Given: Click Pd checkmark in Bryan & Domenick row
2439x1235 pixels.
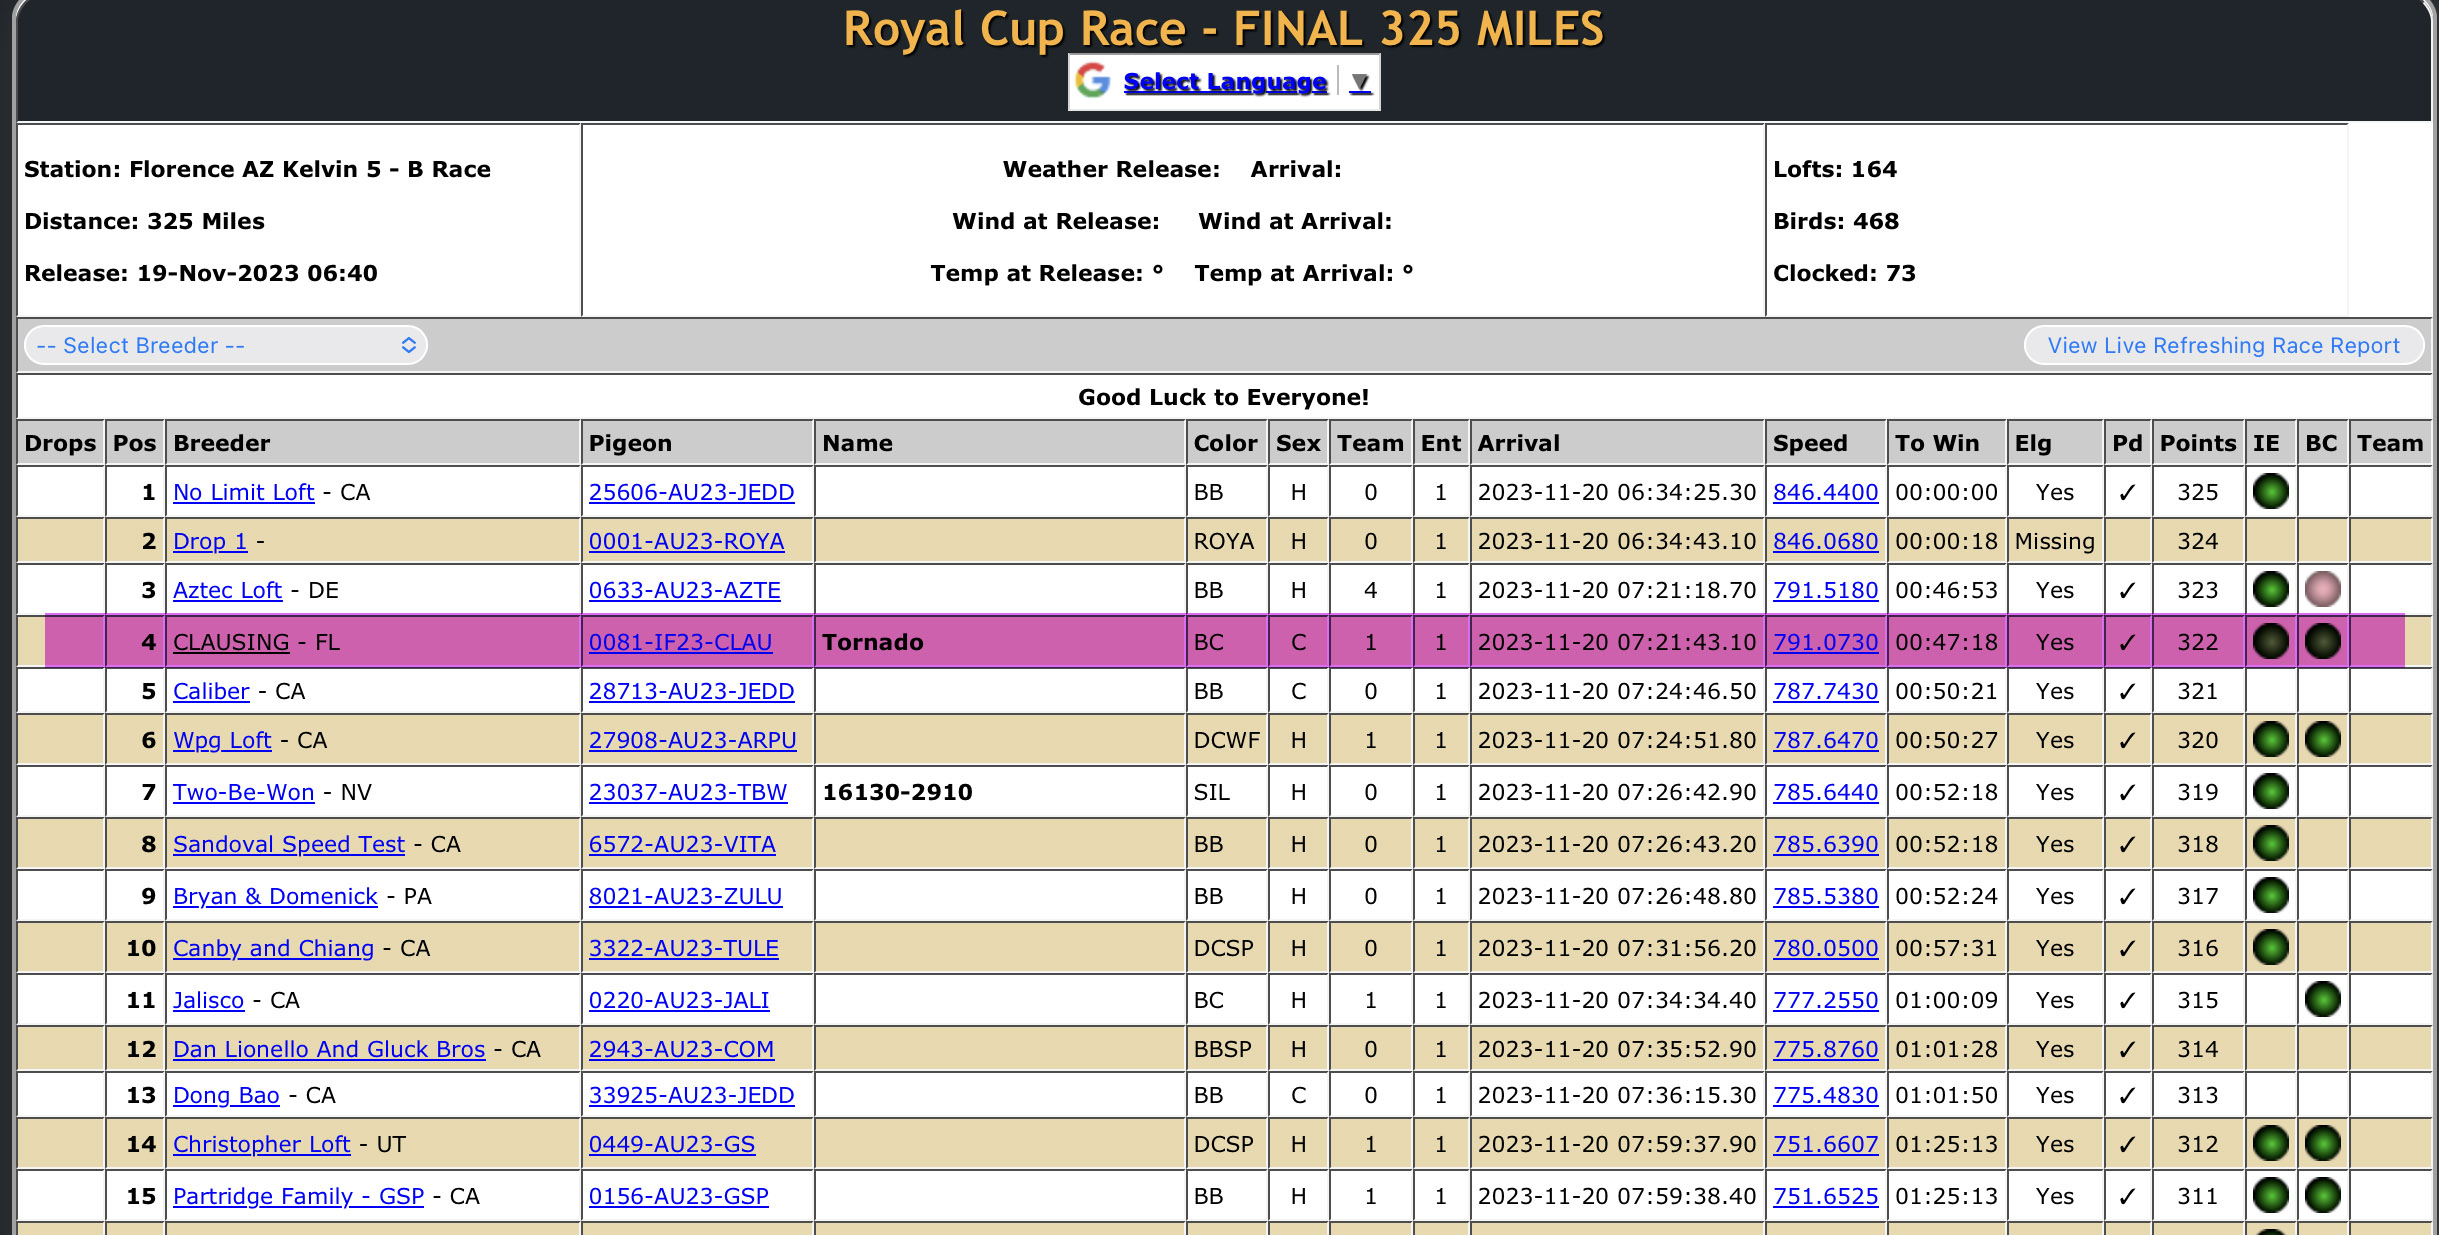Looking at the screenshot, I should point(2127,896).
